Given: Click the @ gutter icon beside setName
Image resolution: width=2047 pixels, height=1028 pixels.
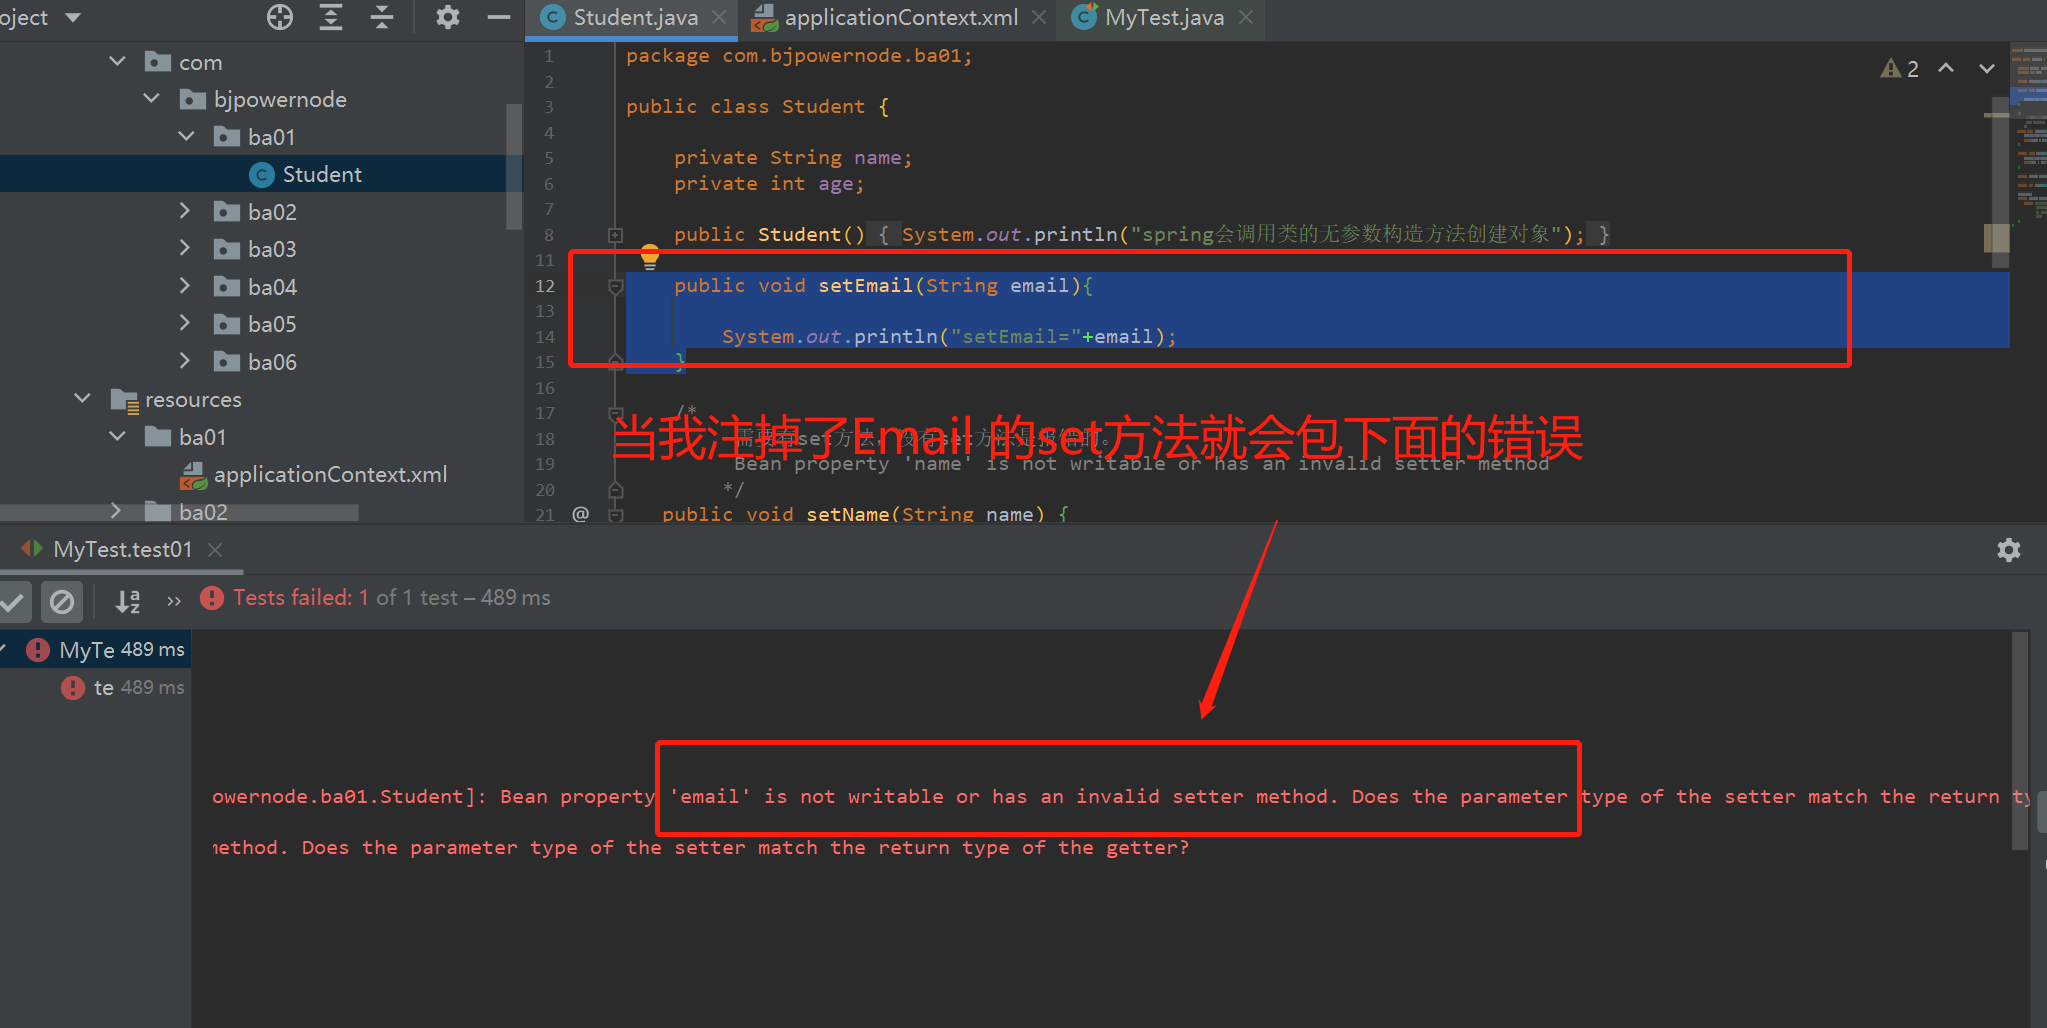Looking at the screenshot, I should tap(581, 514).
